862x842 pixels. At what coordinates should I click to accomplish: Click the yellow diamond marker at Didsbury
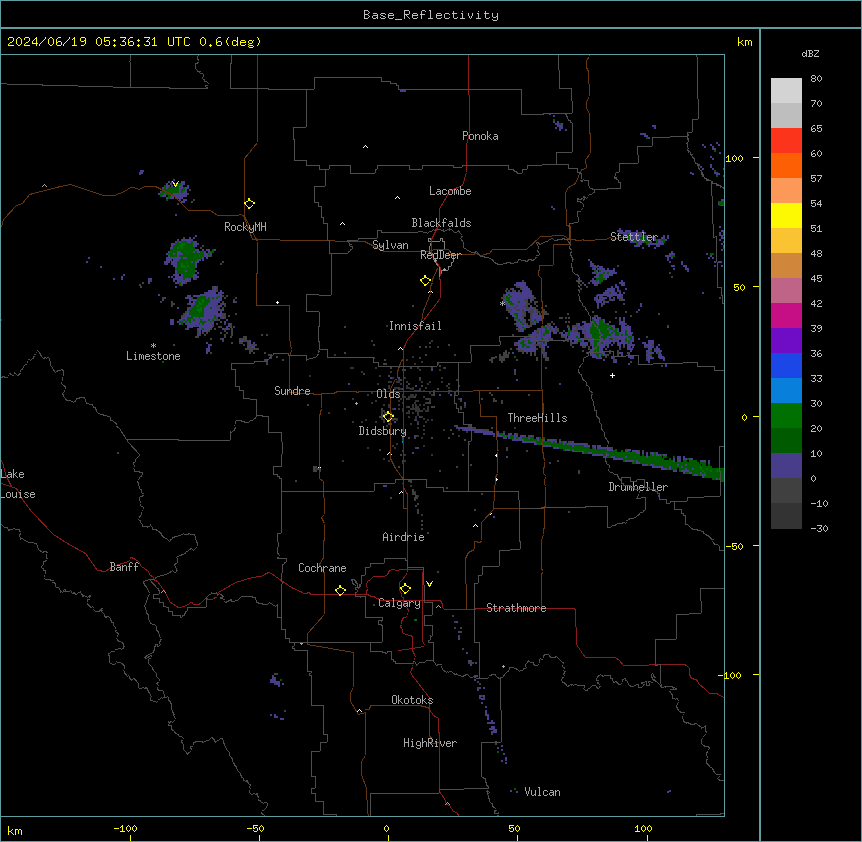point(388,417)
